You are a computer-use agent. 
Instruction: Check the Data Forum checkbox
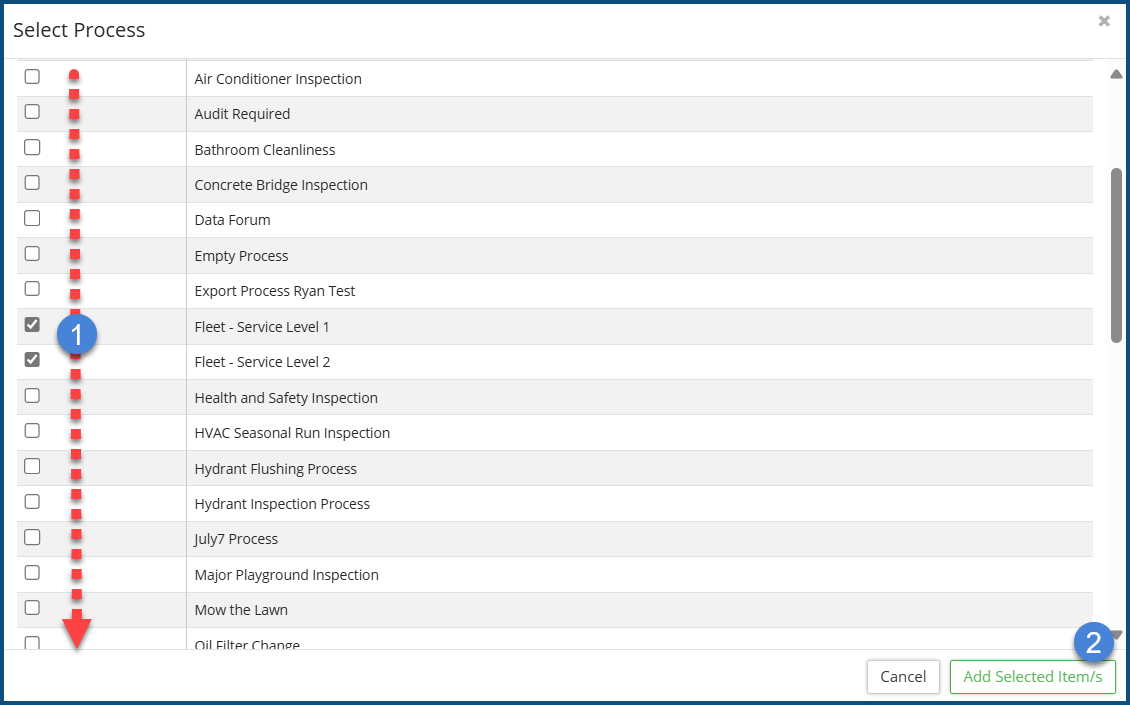(x=32, y=218)
